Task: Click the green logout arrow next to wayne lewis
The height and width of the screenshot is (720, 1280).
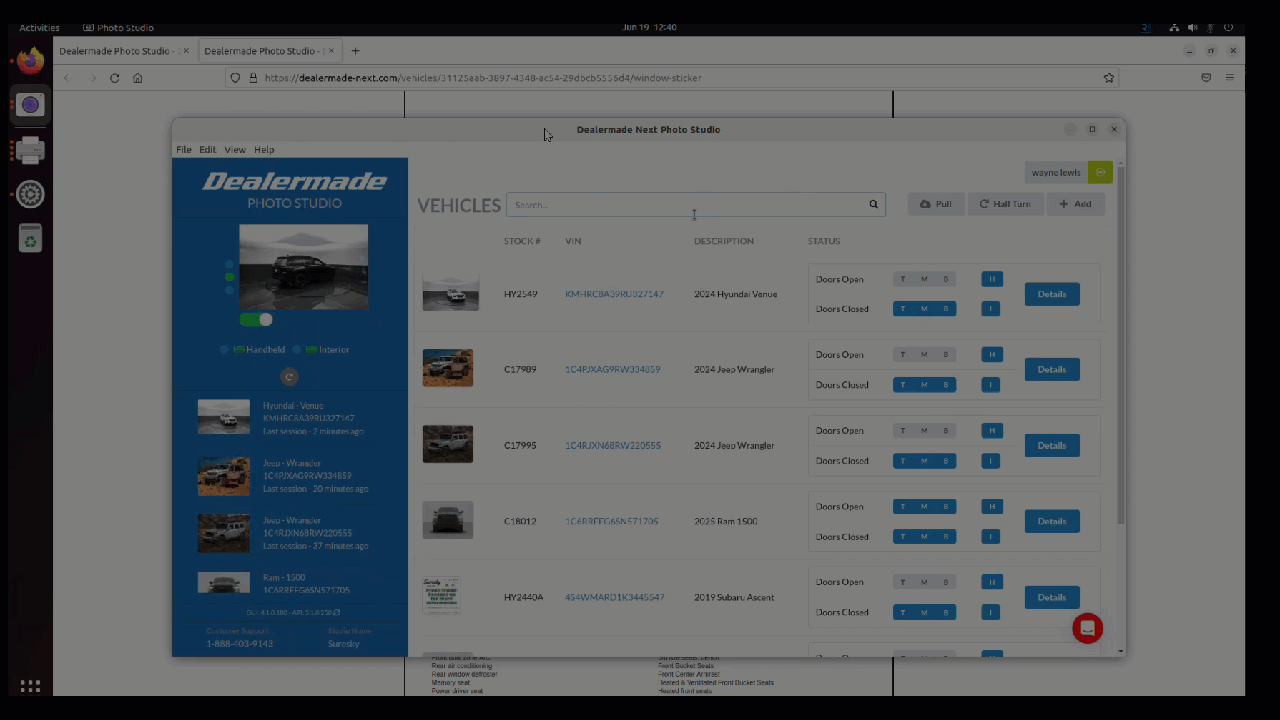Action: (1100, 172)
